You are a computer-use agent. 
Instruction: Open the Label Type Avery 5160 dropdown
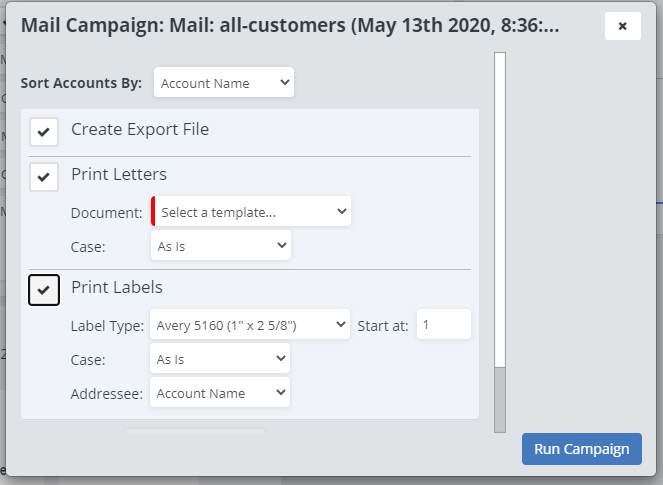click(249, 325)
